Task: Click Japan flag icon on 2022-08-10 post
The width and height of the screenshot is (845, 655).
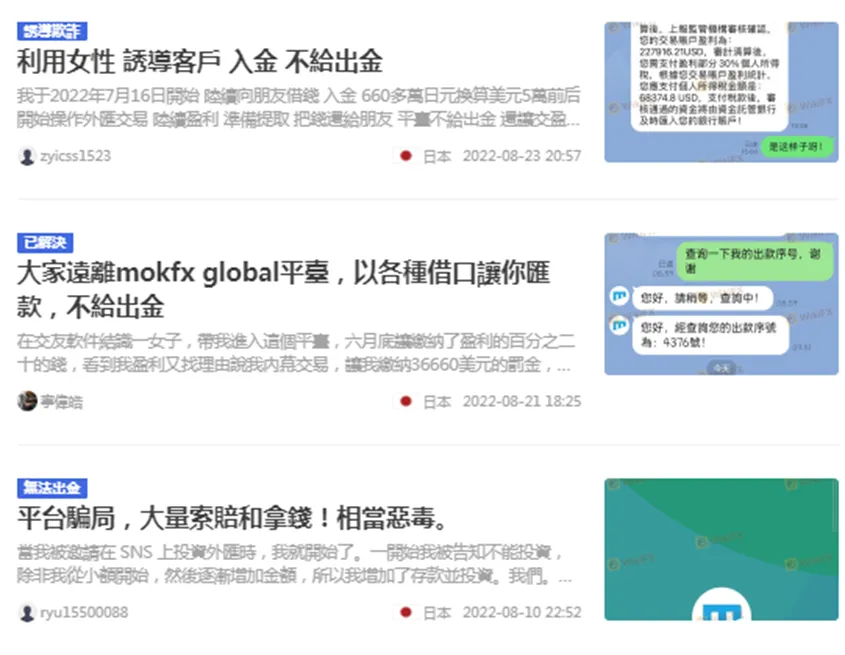Action: pos(406,613)
